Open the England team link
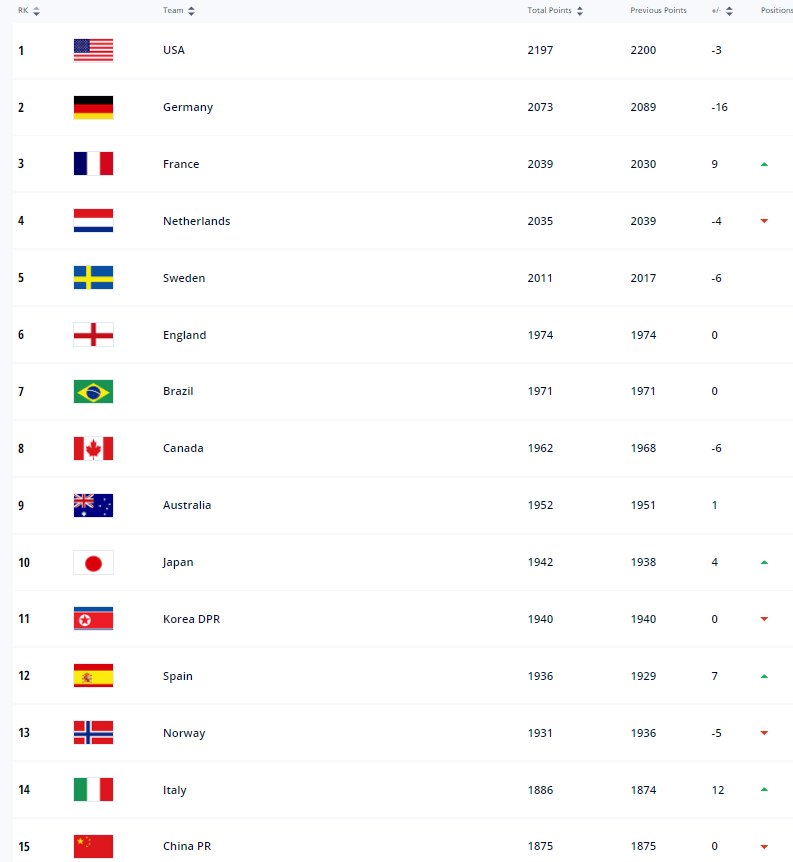This screenshot has height=862, width=793. pyautogui.click(x=184, y=335)
